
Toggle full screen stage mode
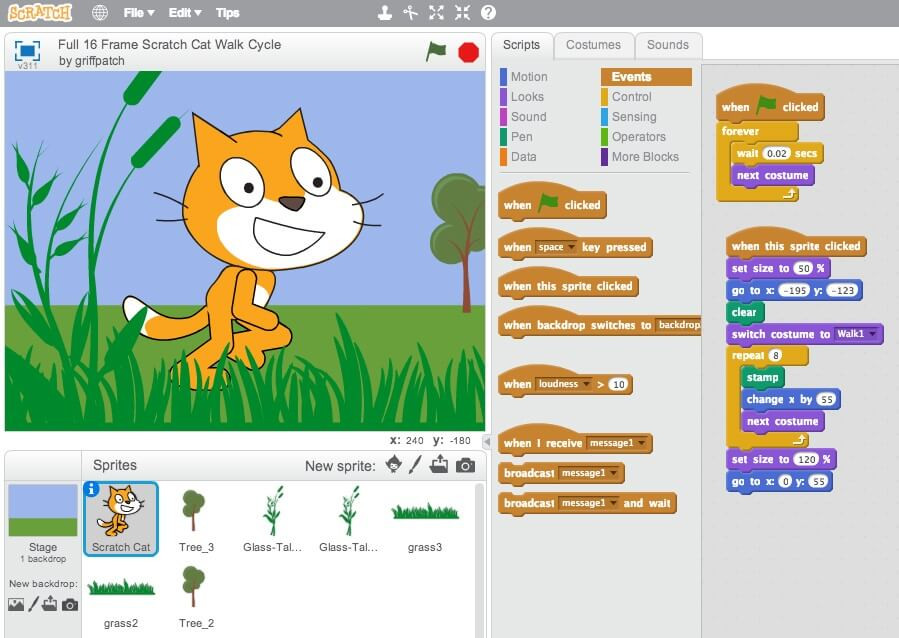pos(27,51)
